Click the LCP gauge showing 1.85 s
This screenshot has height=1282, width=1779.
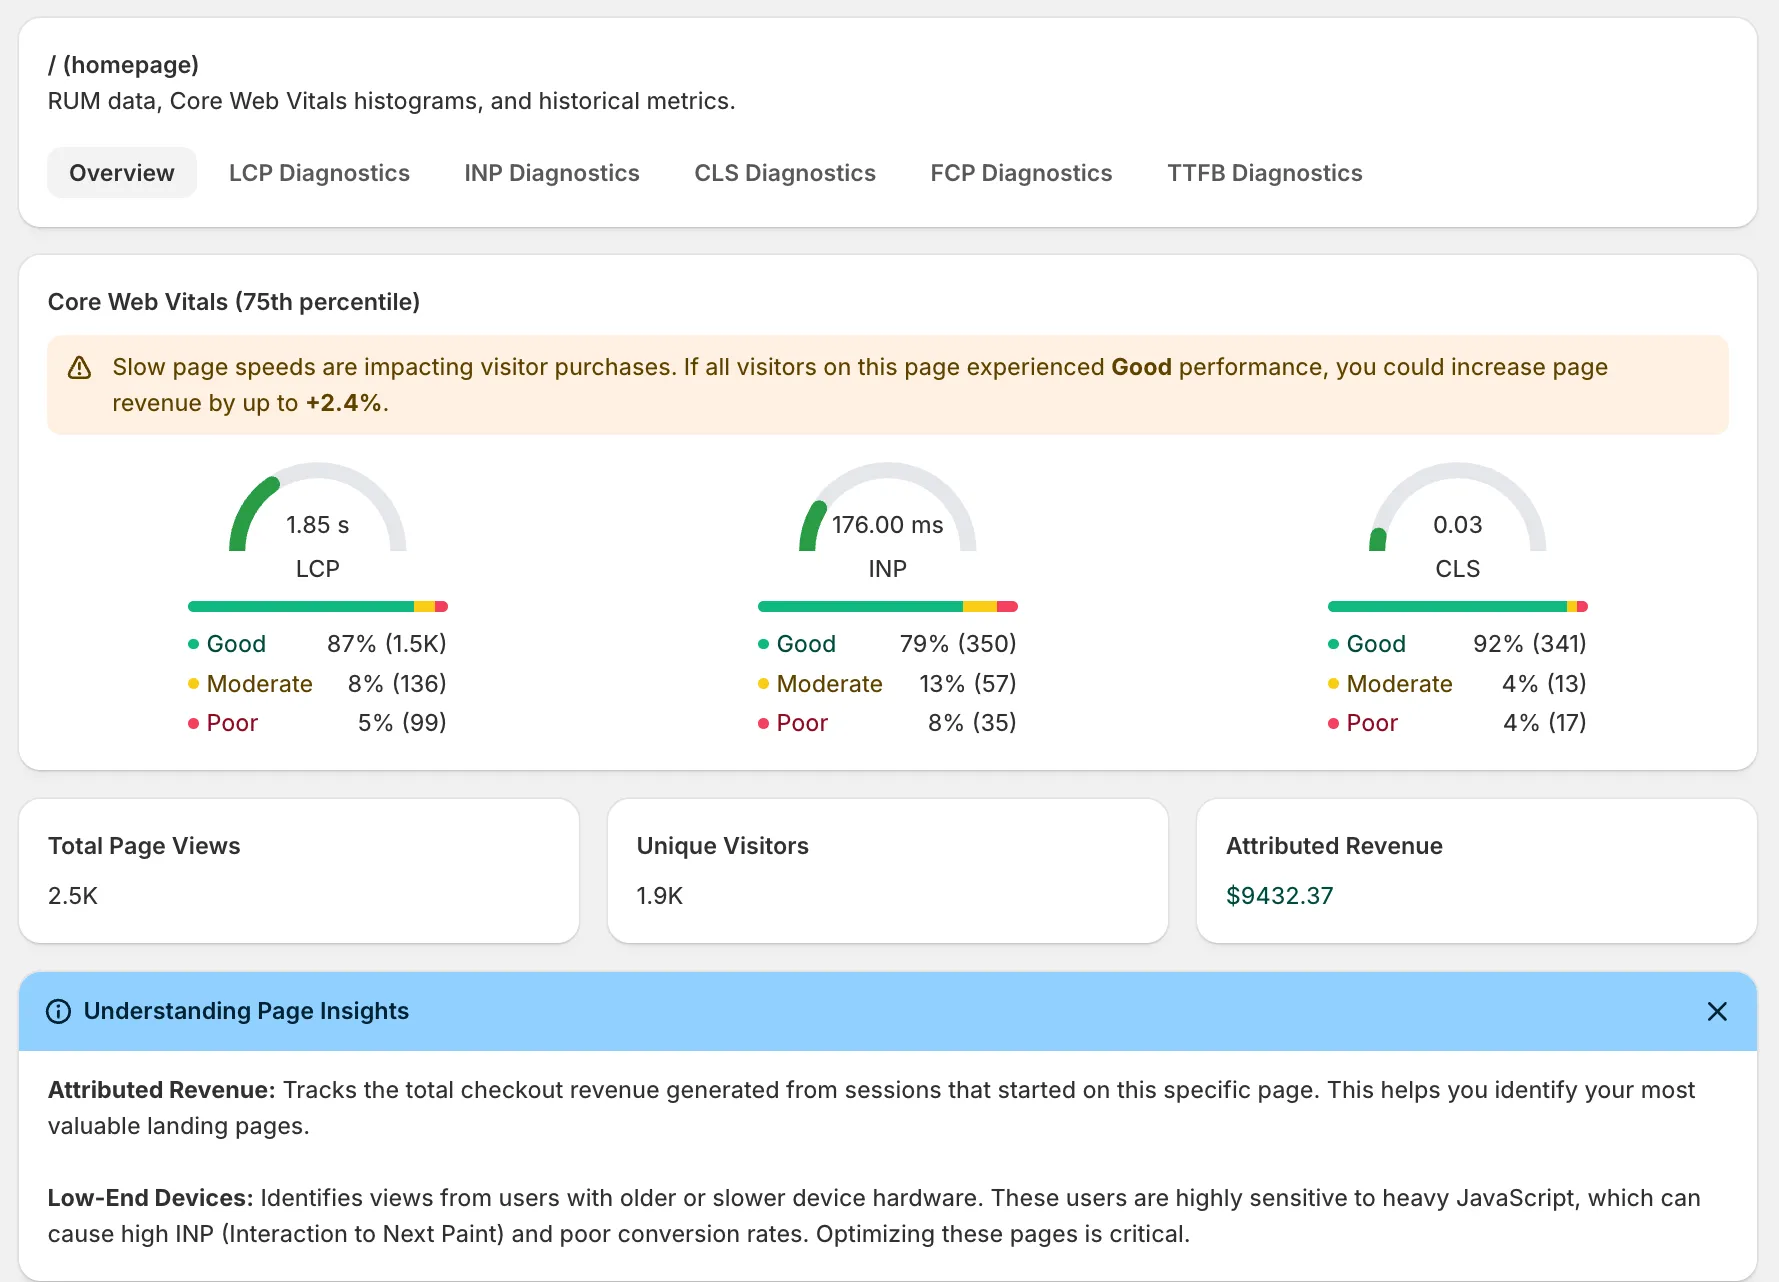[318, 508]
